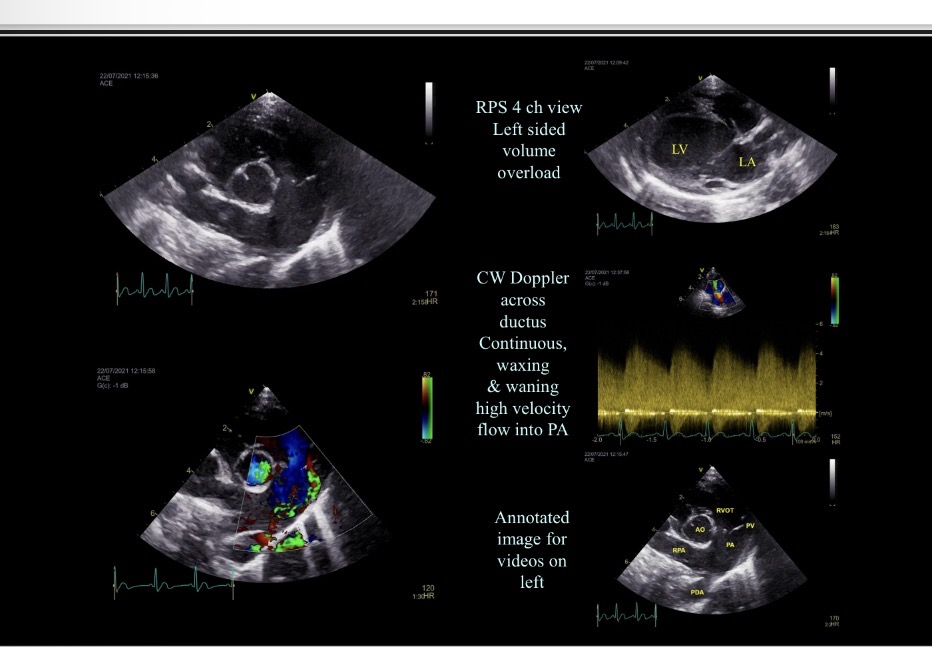Click the 'G(c): -1 dB' gain text of 12:15:58 video

pyautogui.click(x=113, y=386)
